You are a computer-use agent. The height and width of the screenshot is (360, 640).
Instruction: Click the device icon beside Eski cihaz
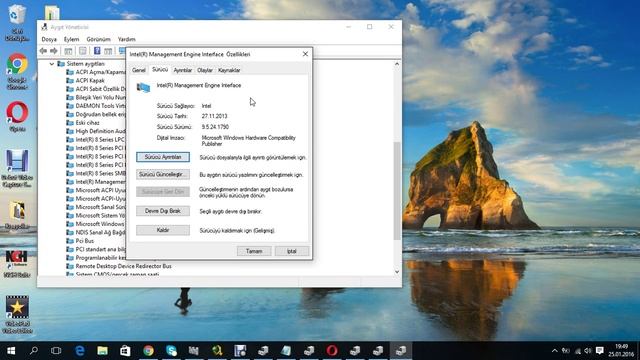click(x=70, y=122)
